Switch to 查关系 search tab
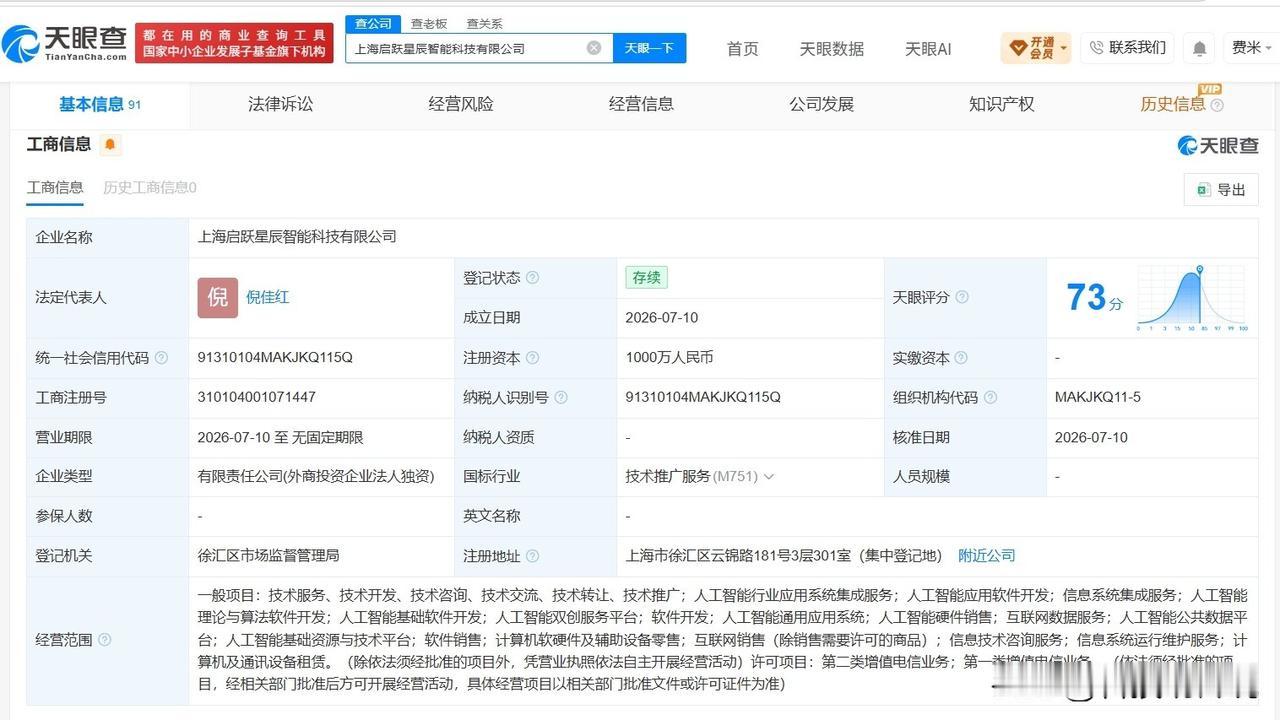The image size is (1280, 720). click(x=485, y=24)
